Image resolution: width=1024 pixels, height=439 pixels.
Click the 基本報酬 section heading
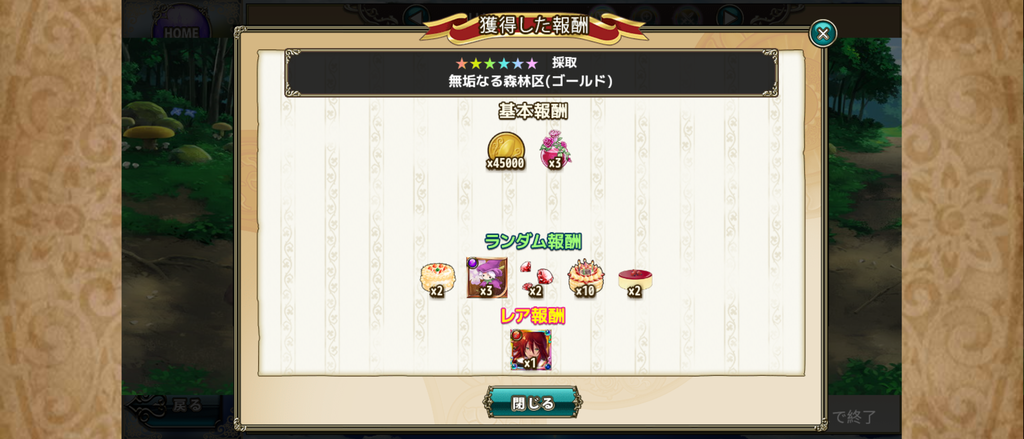click(533, 112)
